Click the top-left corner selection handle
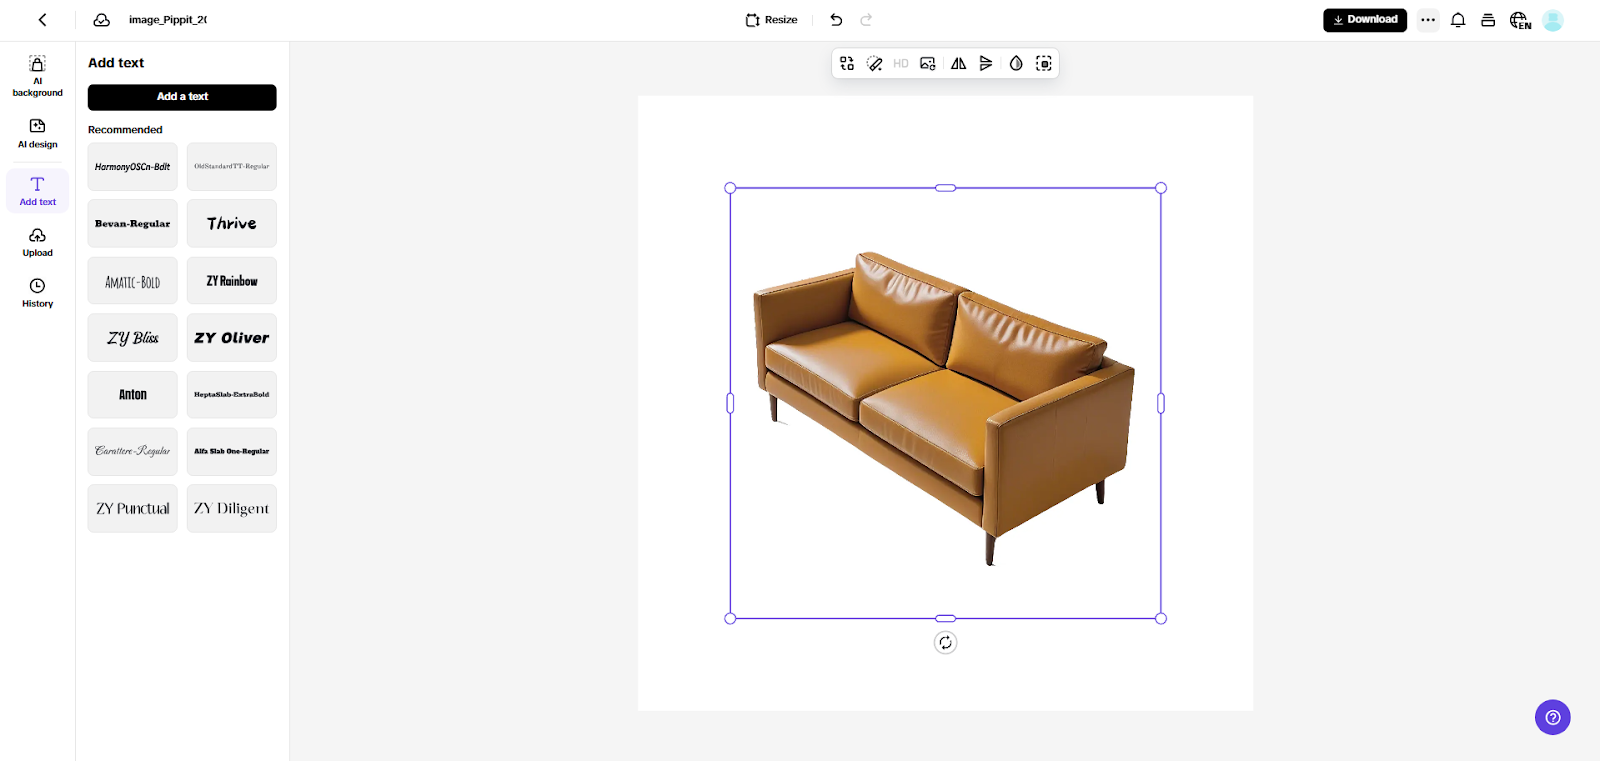This screenshot has height=761, width=1600. (x=730, y=188)
